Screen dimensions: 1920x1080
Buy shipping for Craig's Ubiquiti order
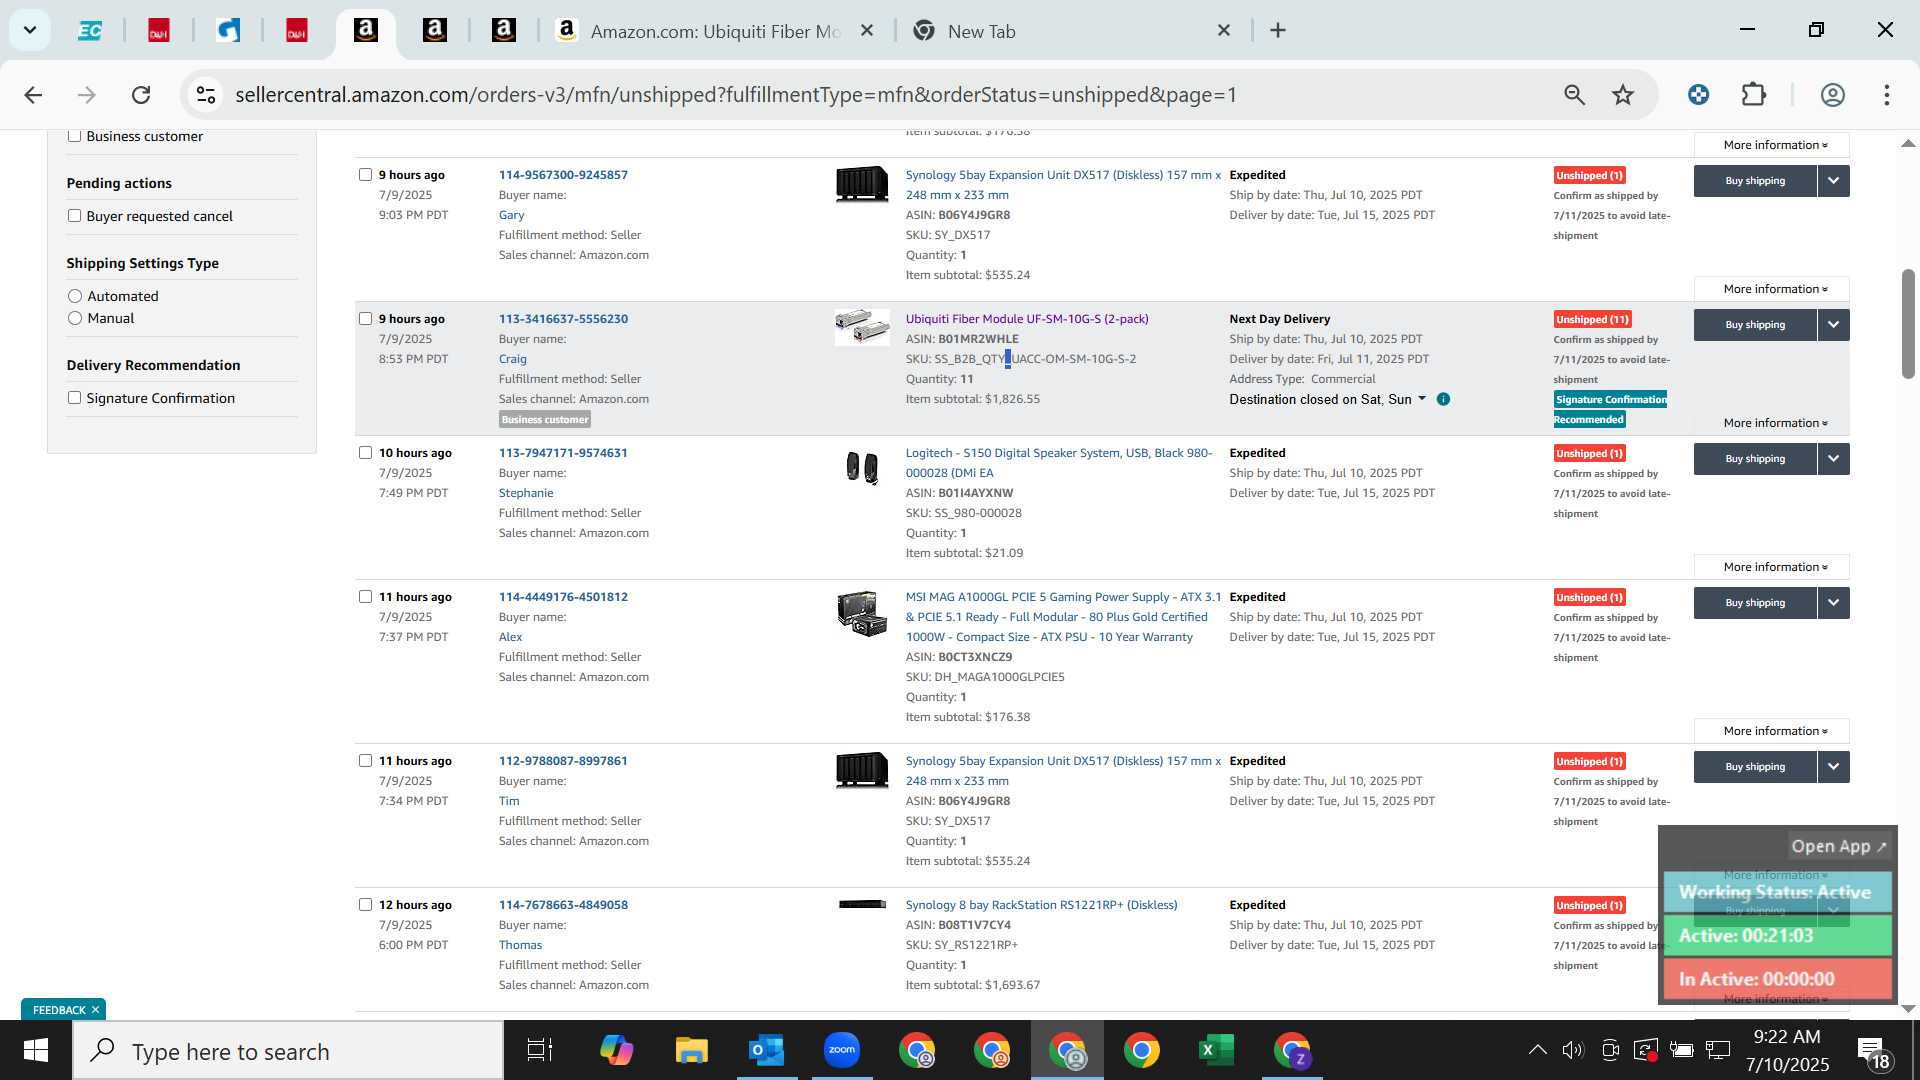click(x=1755, y=325)
